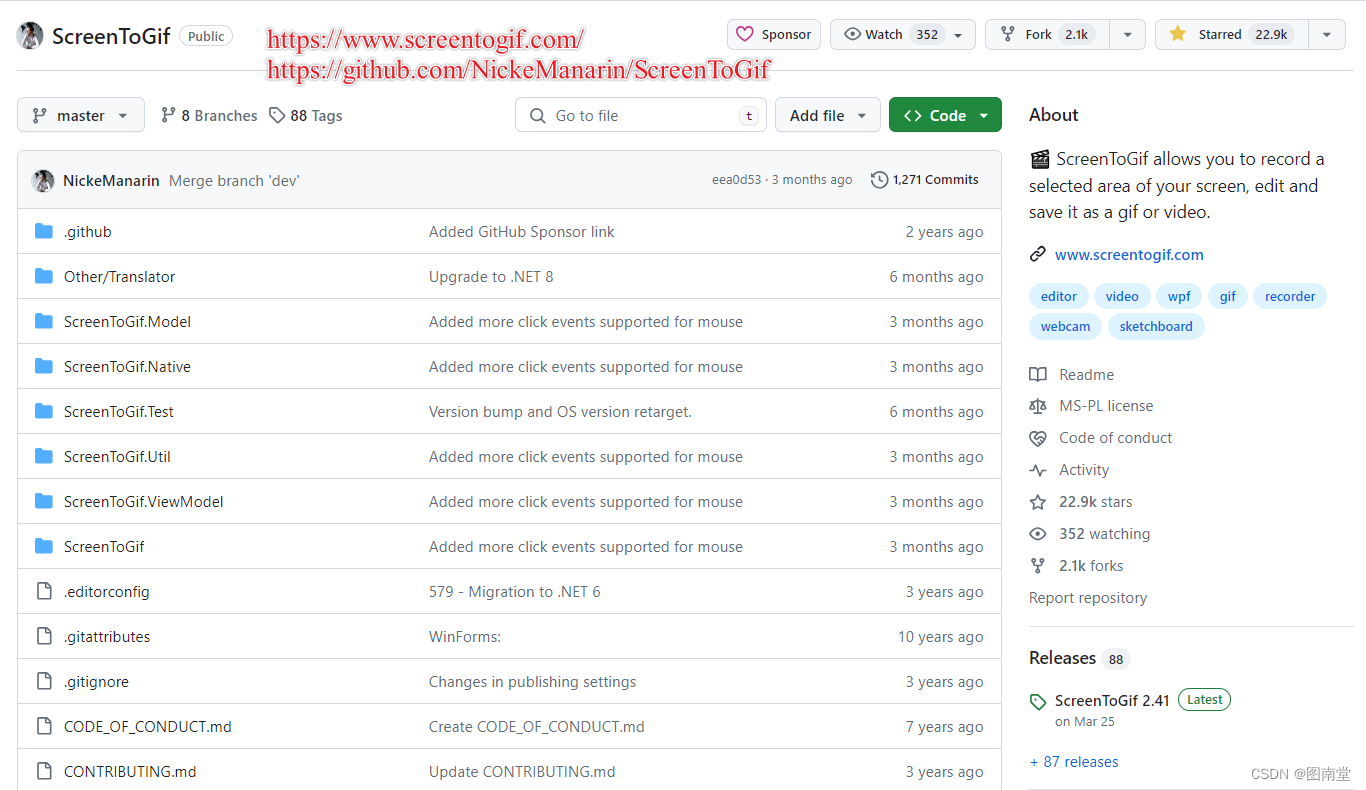Screen dimensions: 1366x790
Task: Click the link chain icon beside website
Action: click(1038, 254)
